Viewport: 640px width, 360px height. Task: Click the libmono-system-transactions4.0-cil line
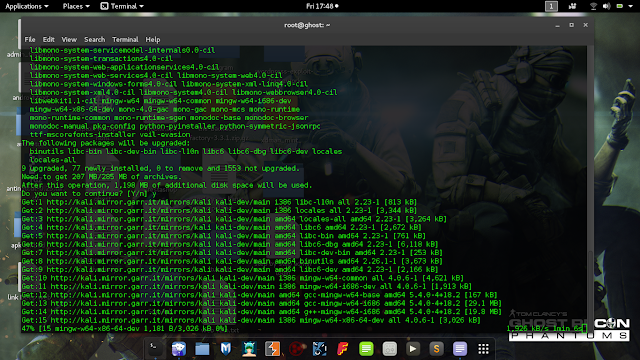[101, 59]
